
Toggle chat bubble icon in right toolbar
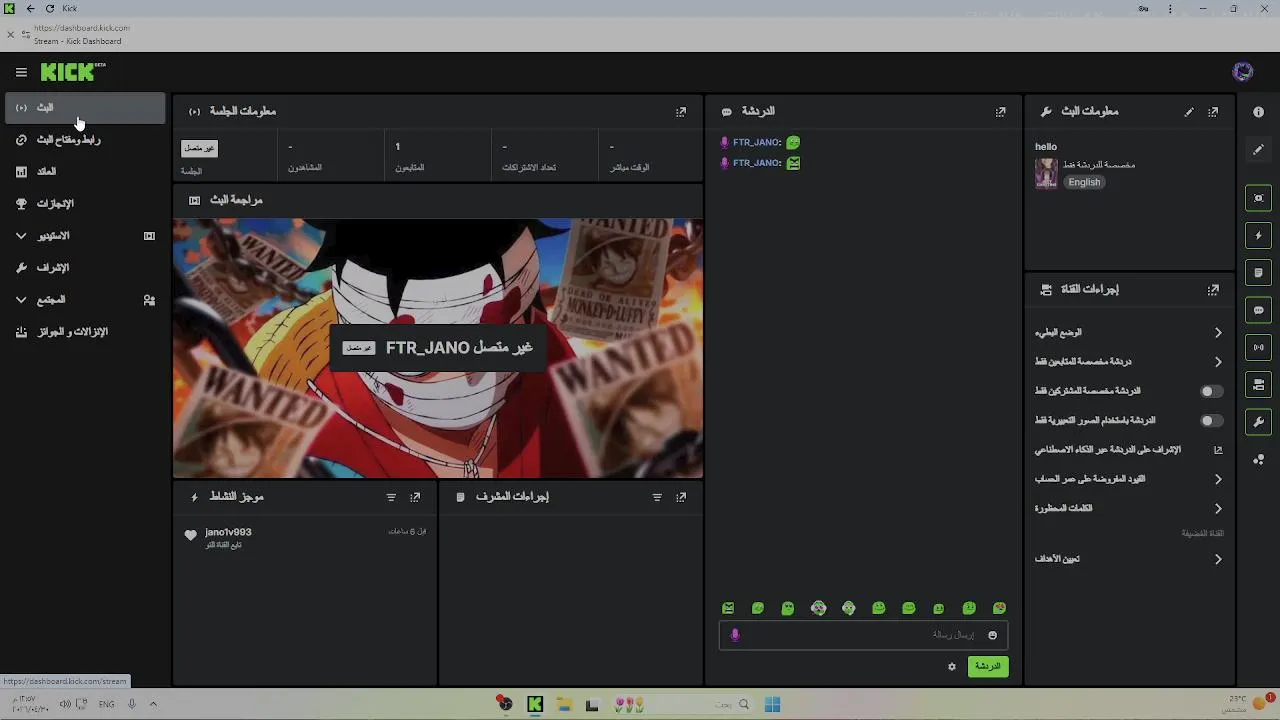coord(1259,310)
